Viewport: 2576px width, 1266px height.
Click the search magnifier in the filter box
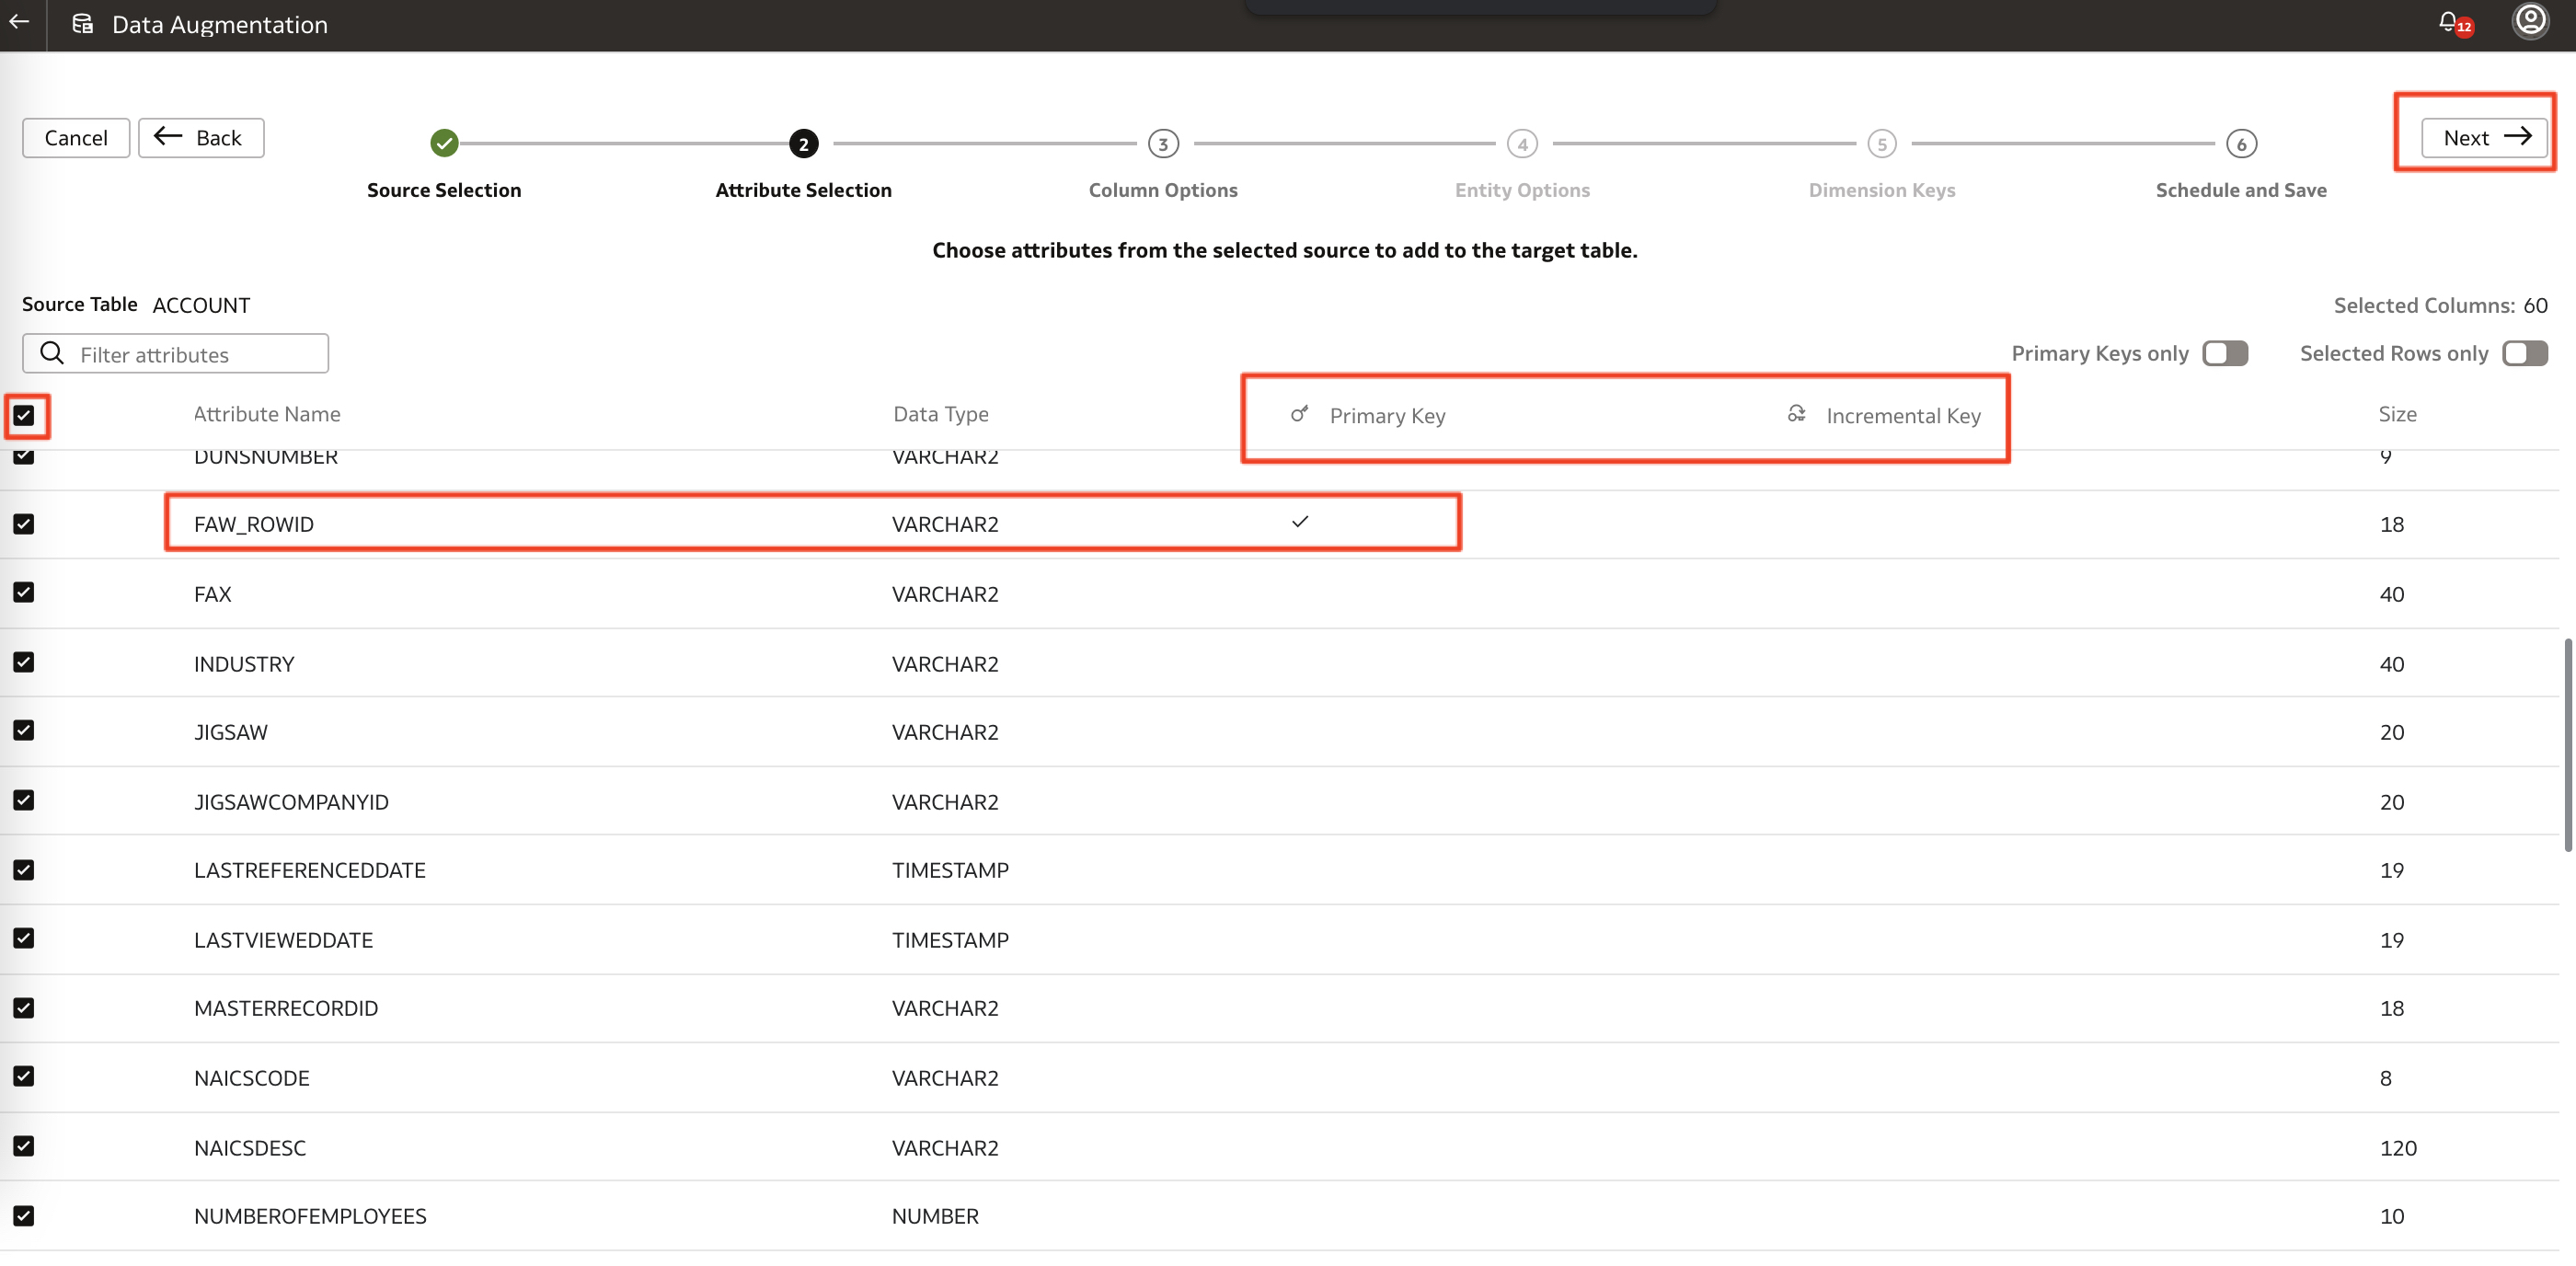click(52, 353)
